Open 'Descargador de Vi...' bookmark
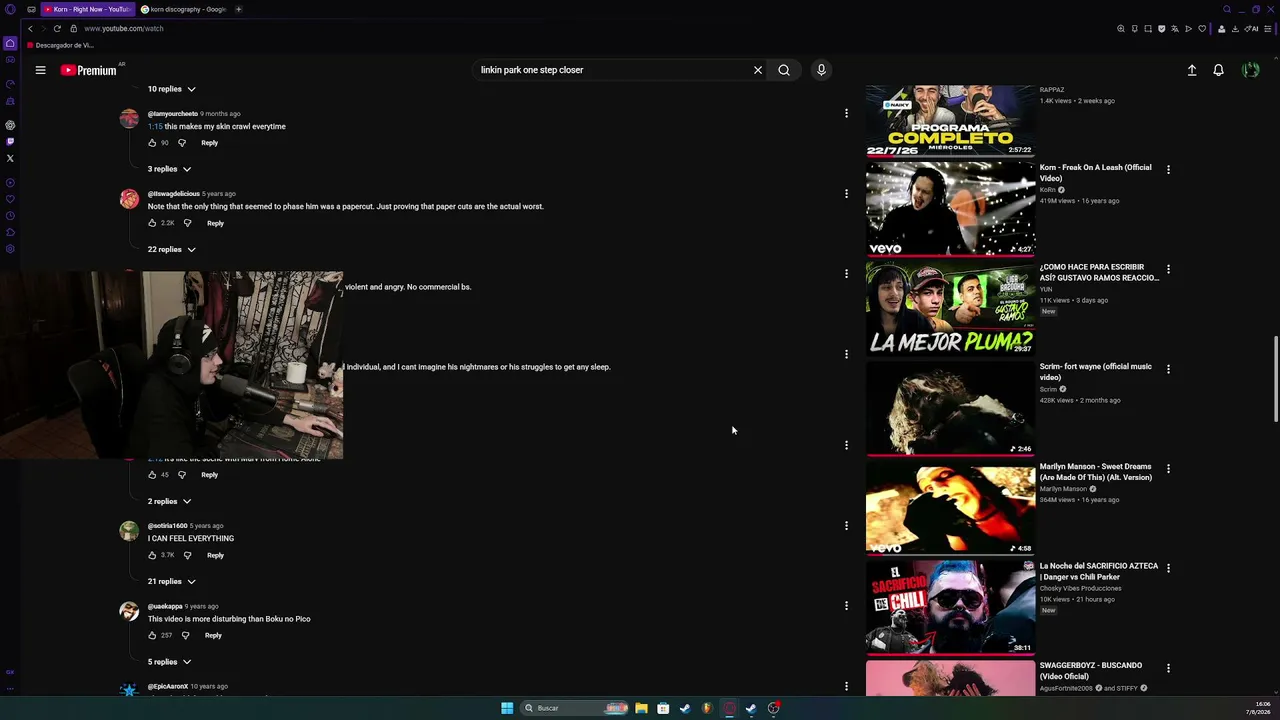 (60, 45)
